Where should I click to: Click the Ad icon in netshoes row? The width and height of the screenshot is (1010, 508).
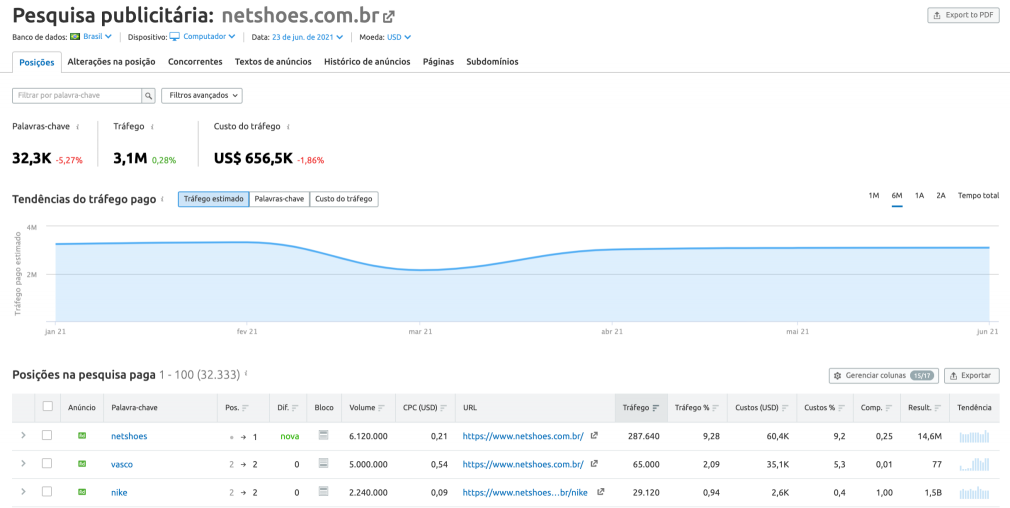(x=82, y=437)
